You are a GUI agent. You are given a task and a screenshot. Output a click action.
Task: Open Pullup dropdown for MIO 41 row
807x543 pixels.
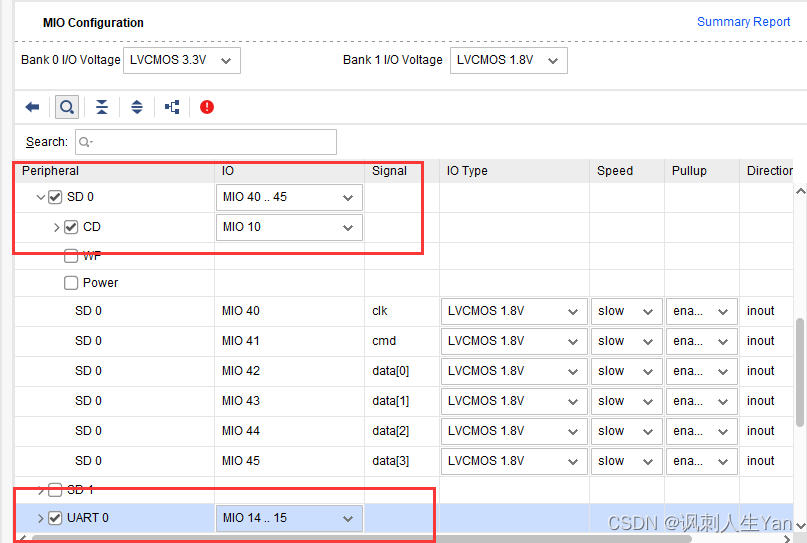pyautogui.click(x=701, y=341)
